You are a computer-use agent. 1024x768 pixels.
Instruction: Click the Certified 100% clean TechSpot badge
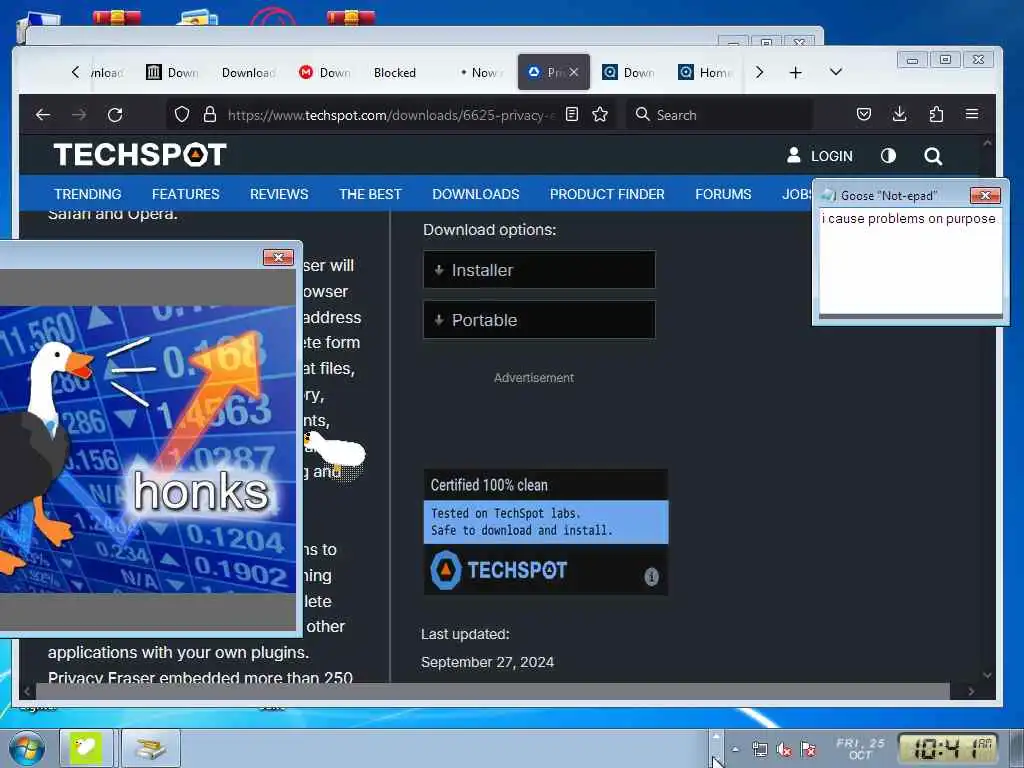[545, 532]
